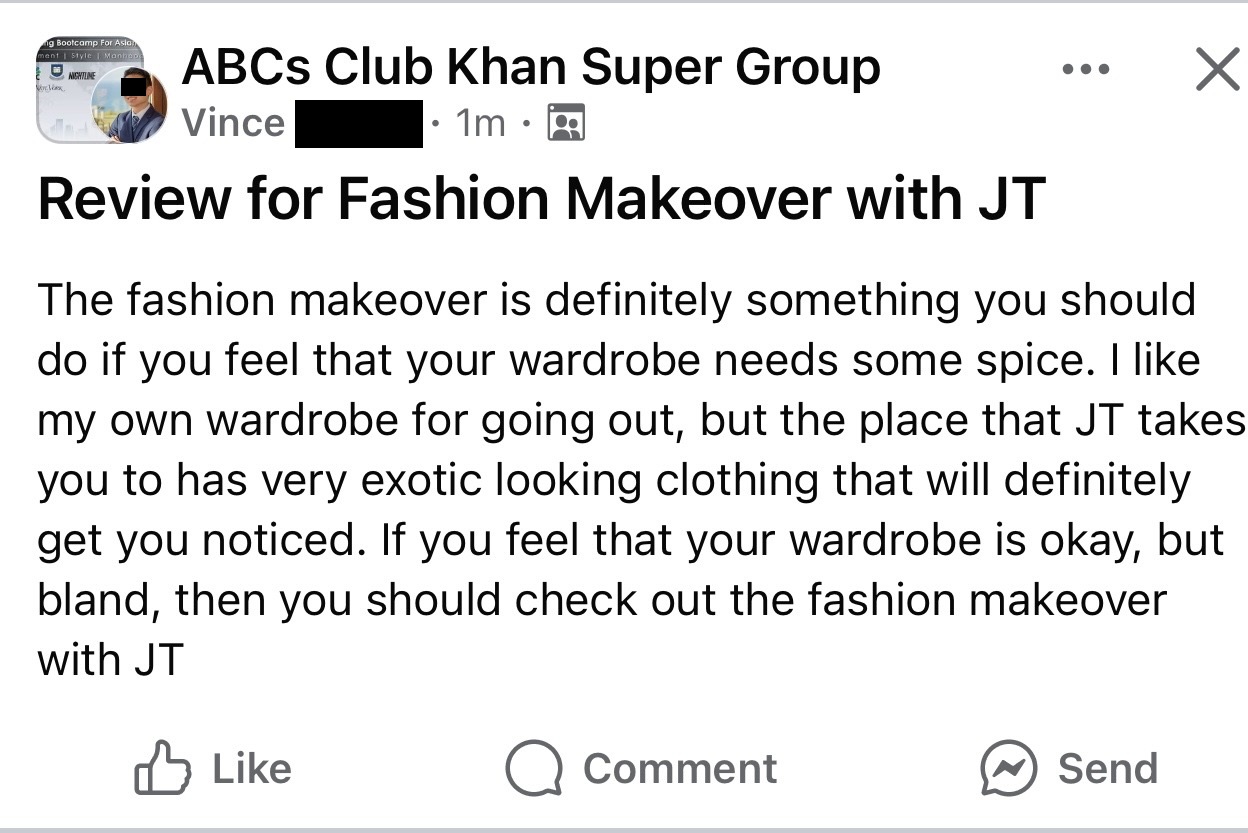Click the 1m post timestamp
The height and width of the screenshot is (833, 1248).
(479, 124)
